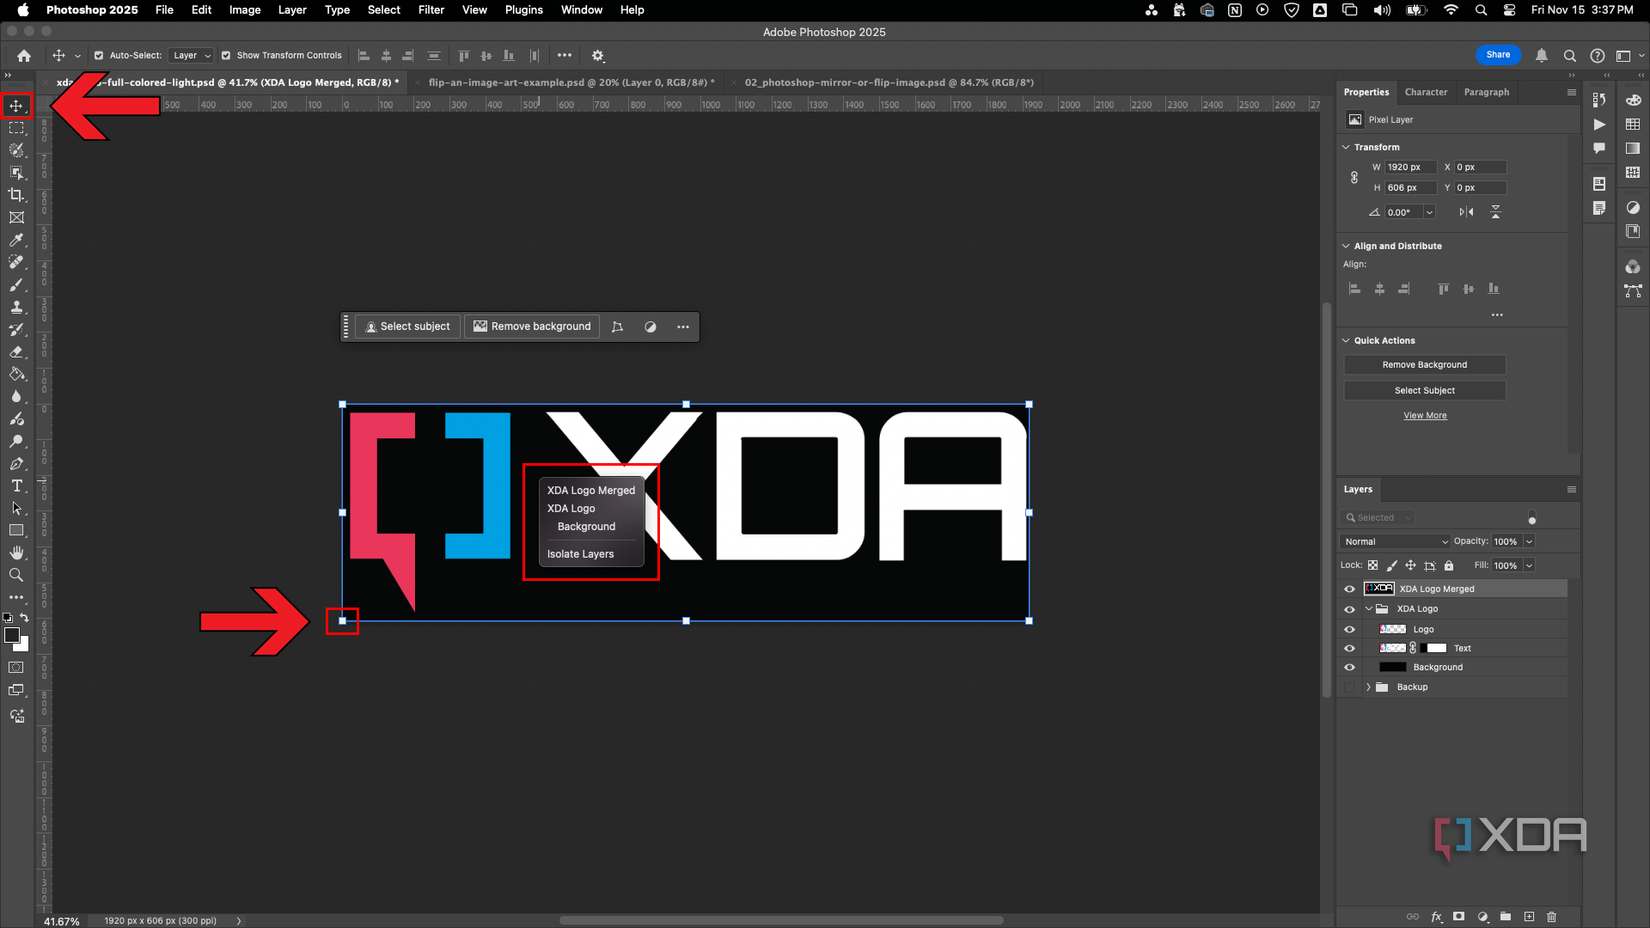
Task: Collapse Quick Actions section
Action: [x=1346, y=341]
